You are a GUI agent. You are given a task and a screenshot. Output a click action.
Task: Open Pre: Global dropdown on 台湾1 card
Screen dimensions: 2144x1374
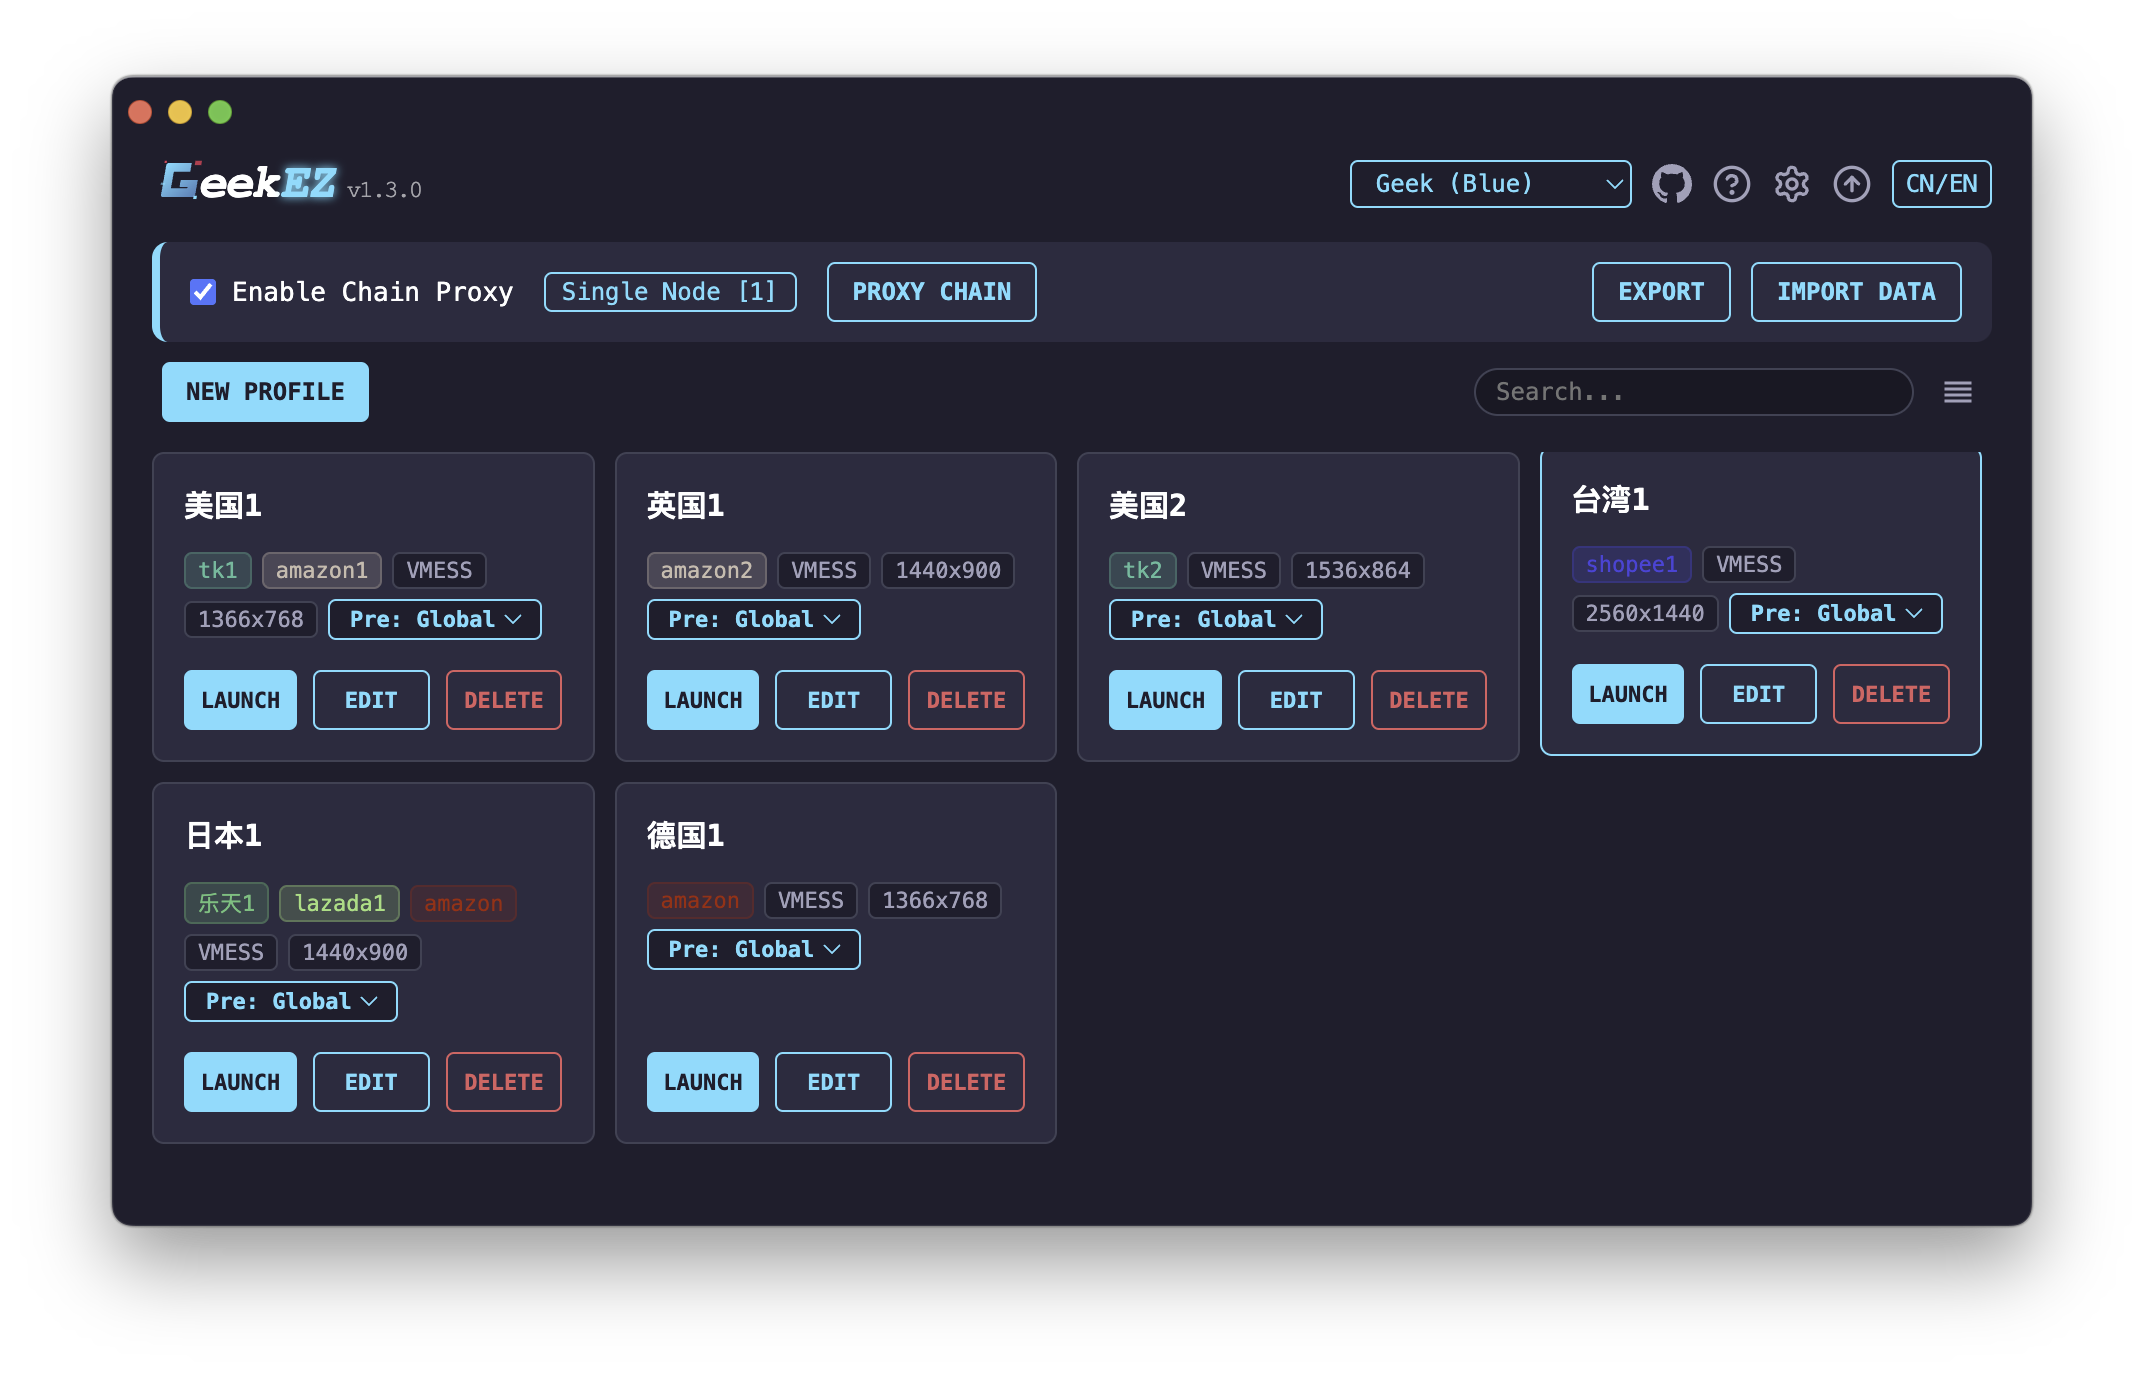click(1835, 613)
